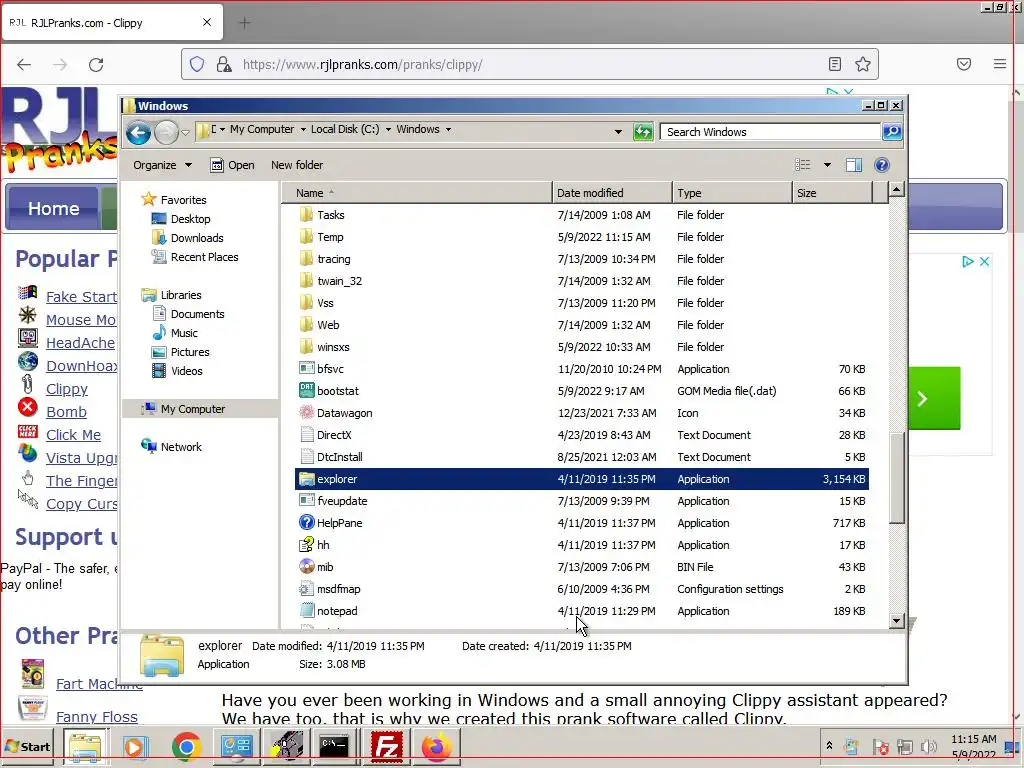Refresh the Windows folder view
This screenshot has width=1024, height=768.
click(643, 132)
